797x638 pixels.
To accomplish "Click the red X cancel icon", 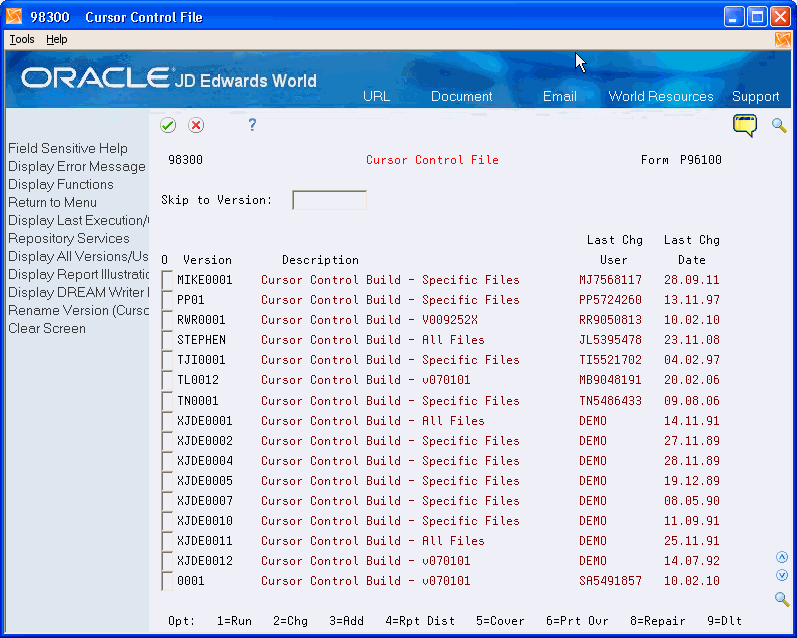I will coord(196,125).
